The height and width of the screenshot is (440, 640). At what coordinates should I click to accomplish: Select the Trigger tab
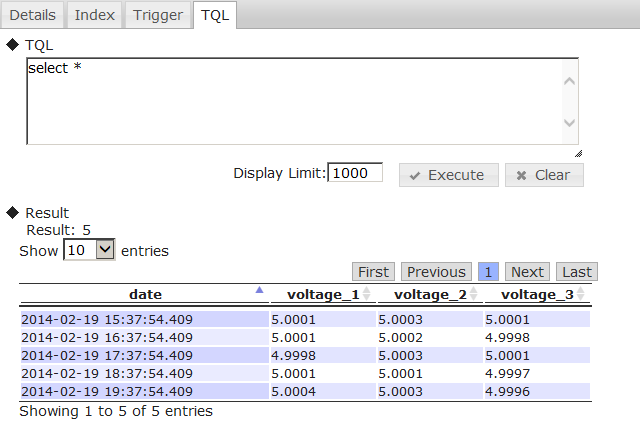point(158,15)
